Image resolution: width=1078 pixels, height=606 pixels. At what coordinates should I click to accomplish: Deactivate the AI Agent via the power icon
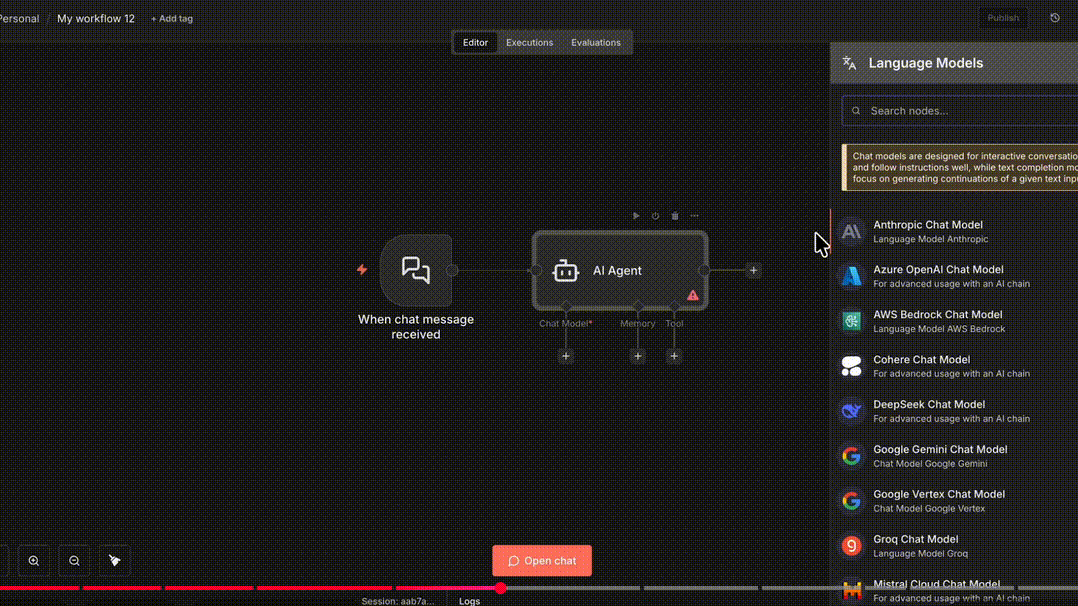655,215
